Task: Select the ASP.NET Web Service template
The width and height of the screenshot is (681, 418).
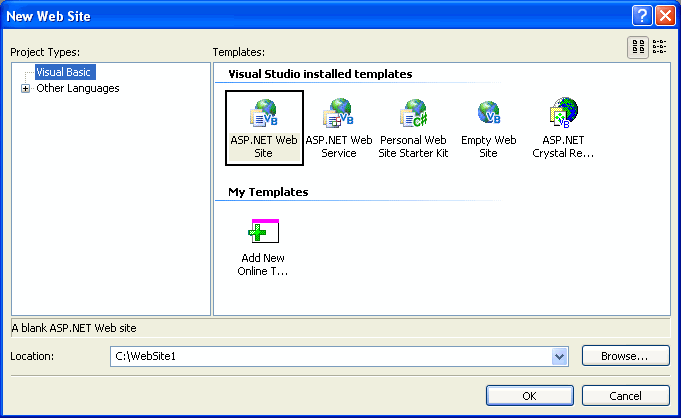Action: pyautogui.click(x=339, y=128)
